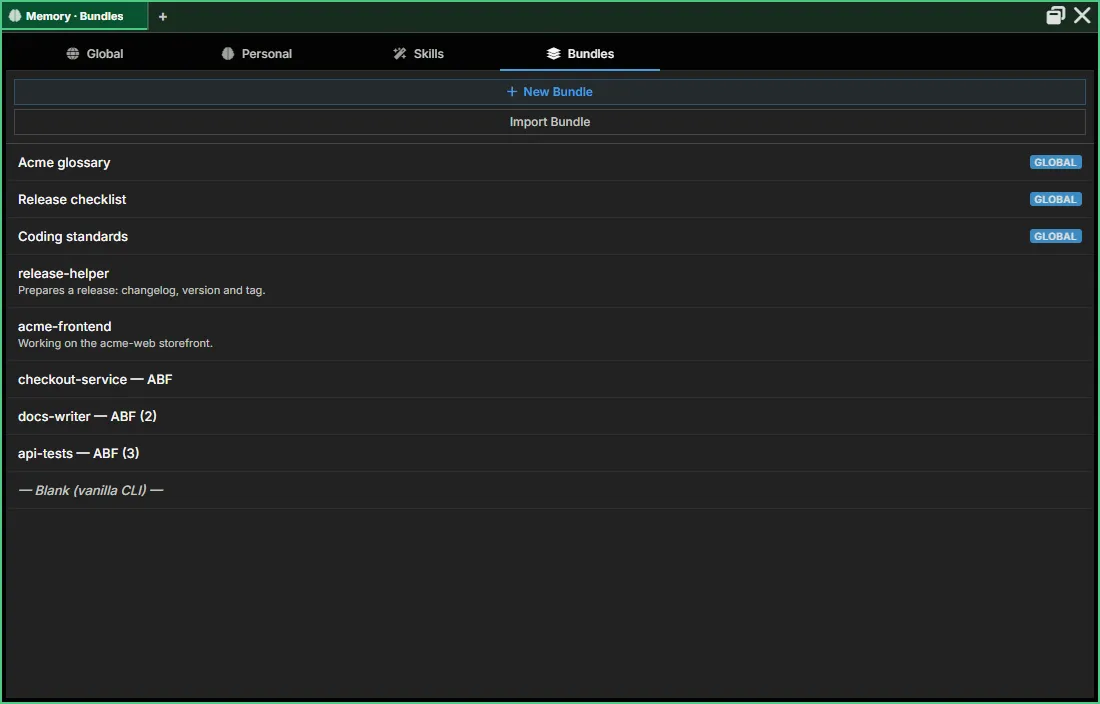1100x704 pixels.
Task: Select api-tests — ABF (3) bundle
Action: point(550,454)
